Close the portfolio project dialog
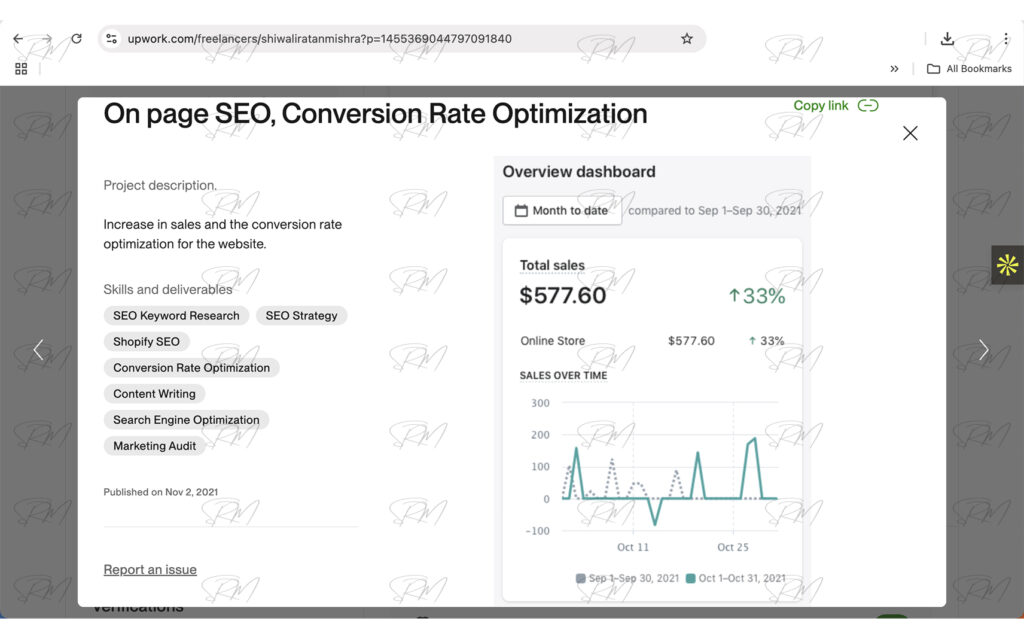The height and width of the screenshot is (639, 1024). [x=910, y=133]
